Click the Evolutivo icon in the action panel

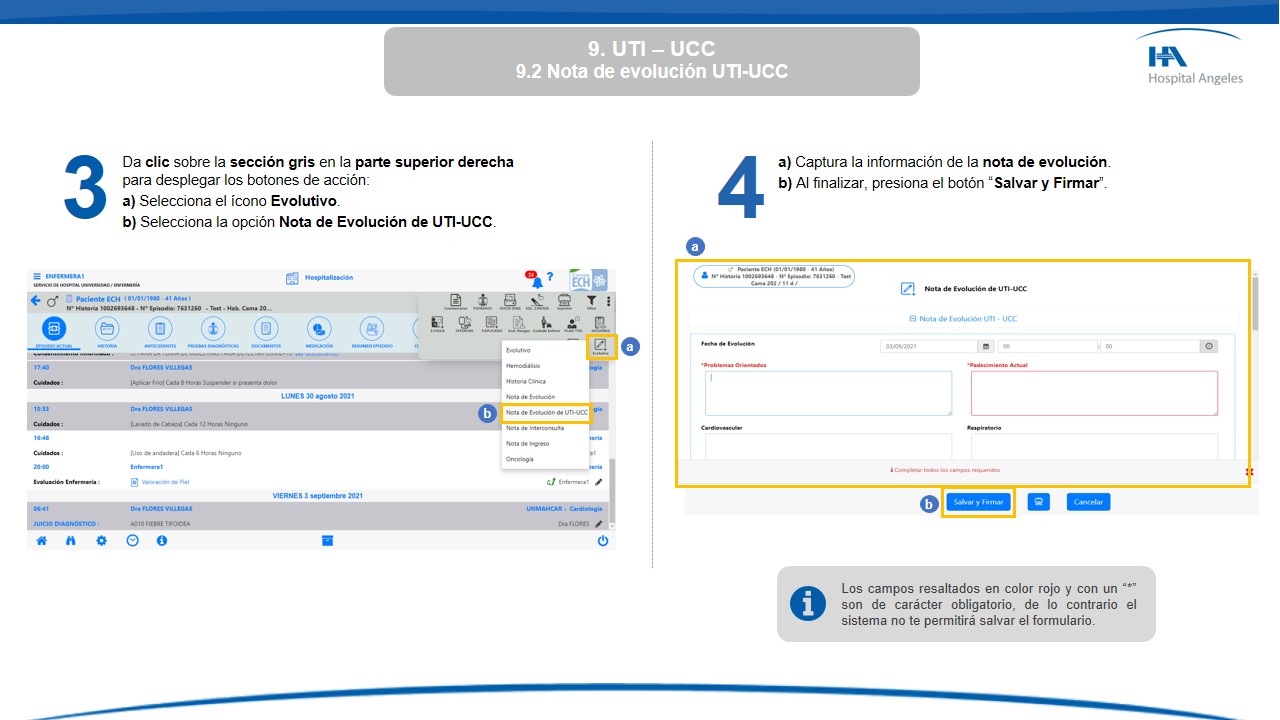coord(600,346)
